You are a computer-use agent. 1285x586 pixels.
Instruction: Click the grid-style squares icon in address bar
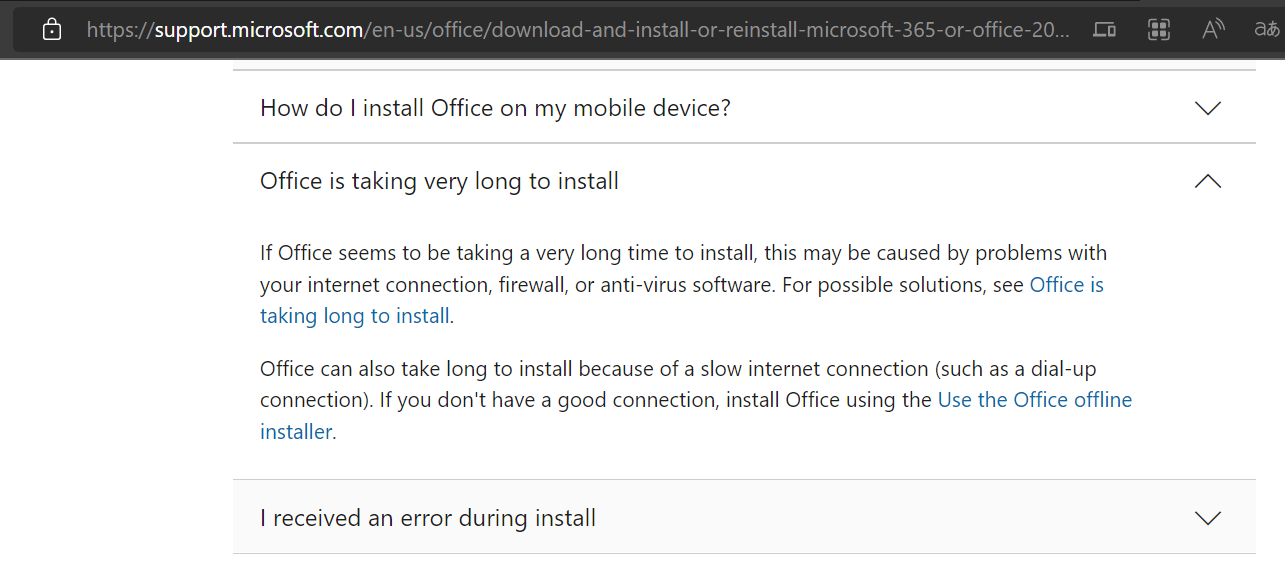1159,30
